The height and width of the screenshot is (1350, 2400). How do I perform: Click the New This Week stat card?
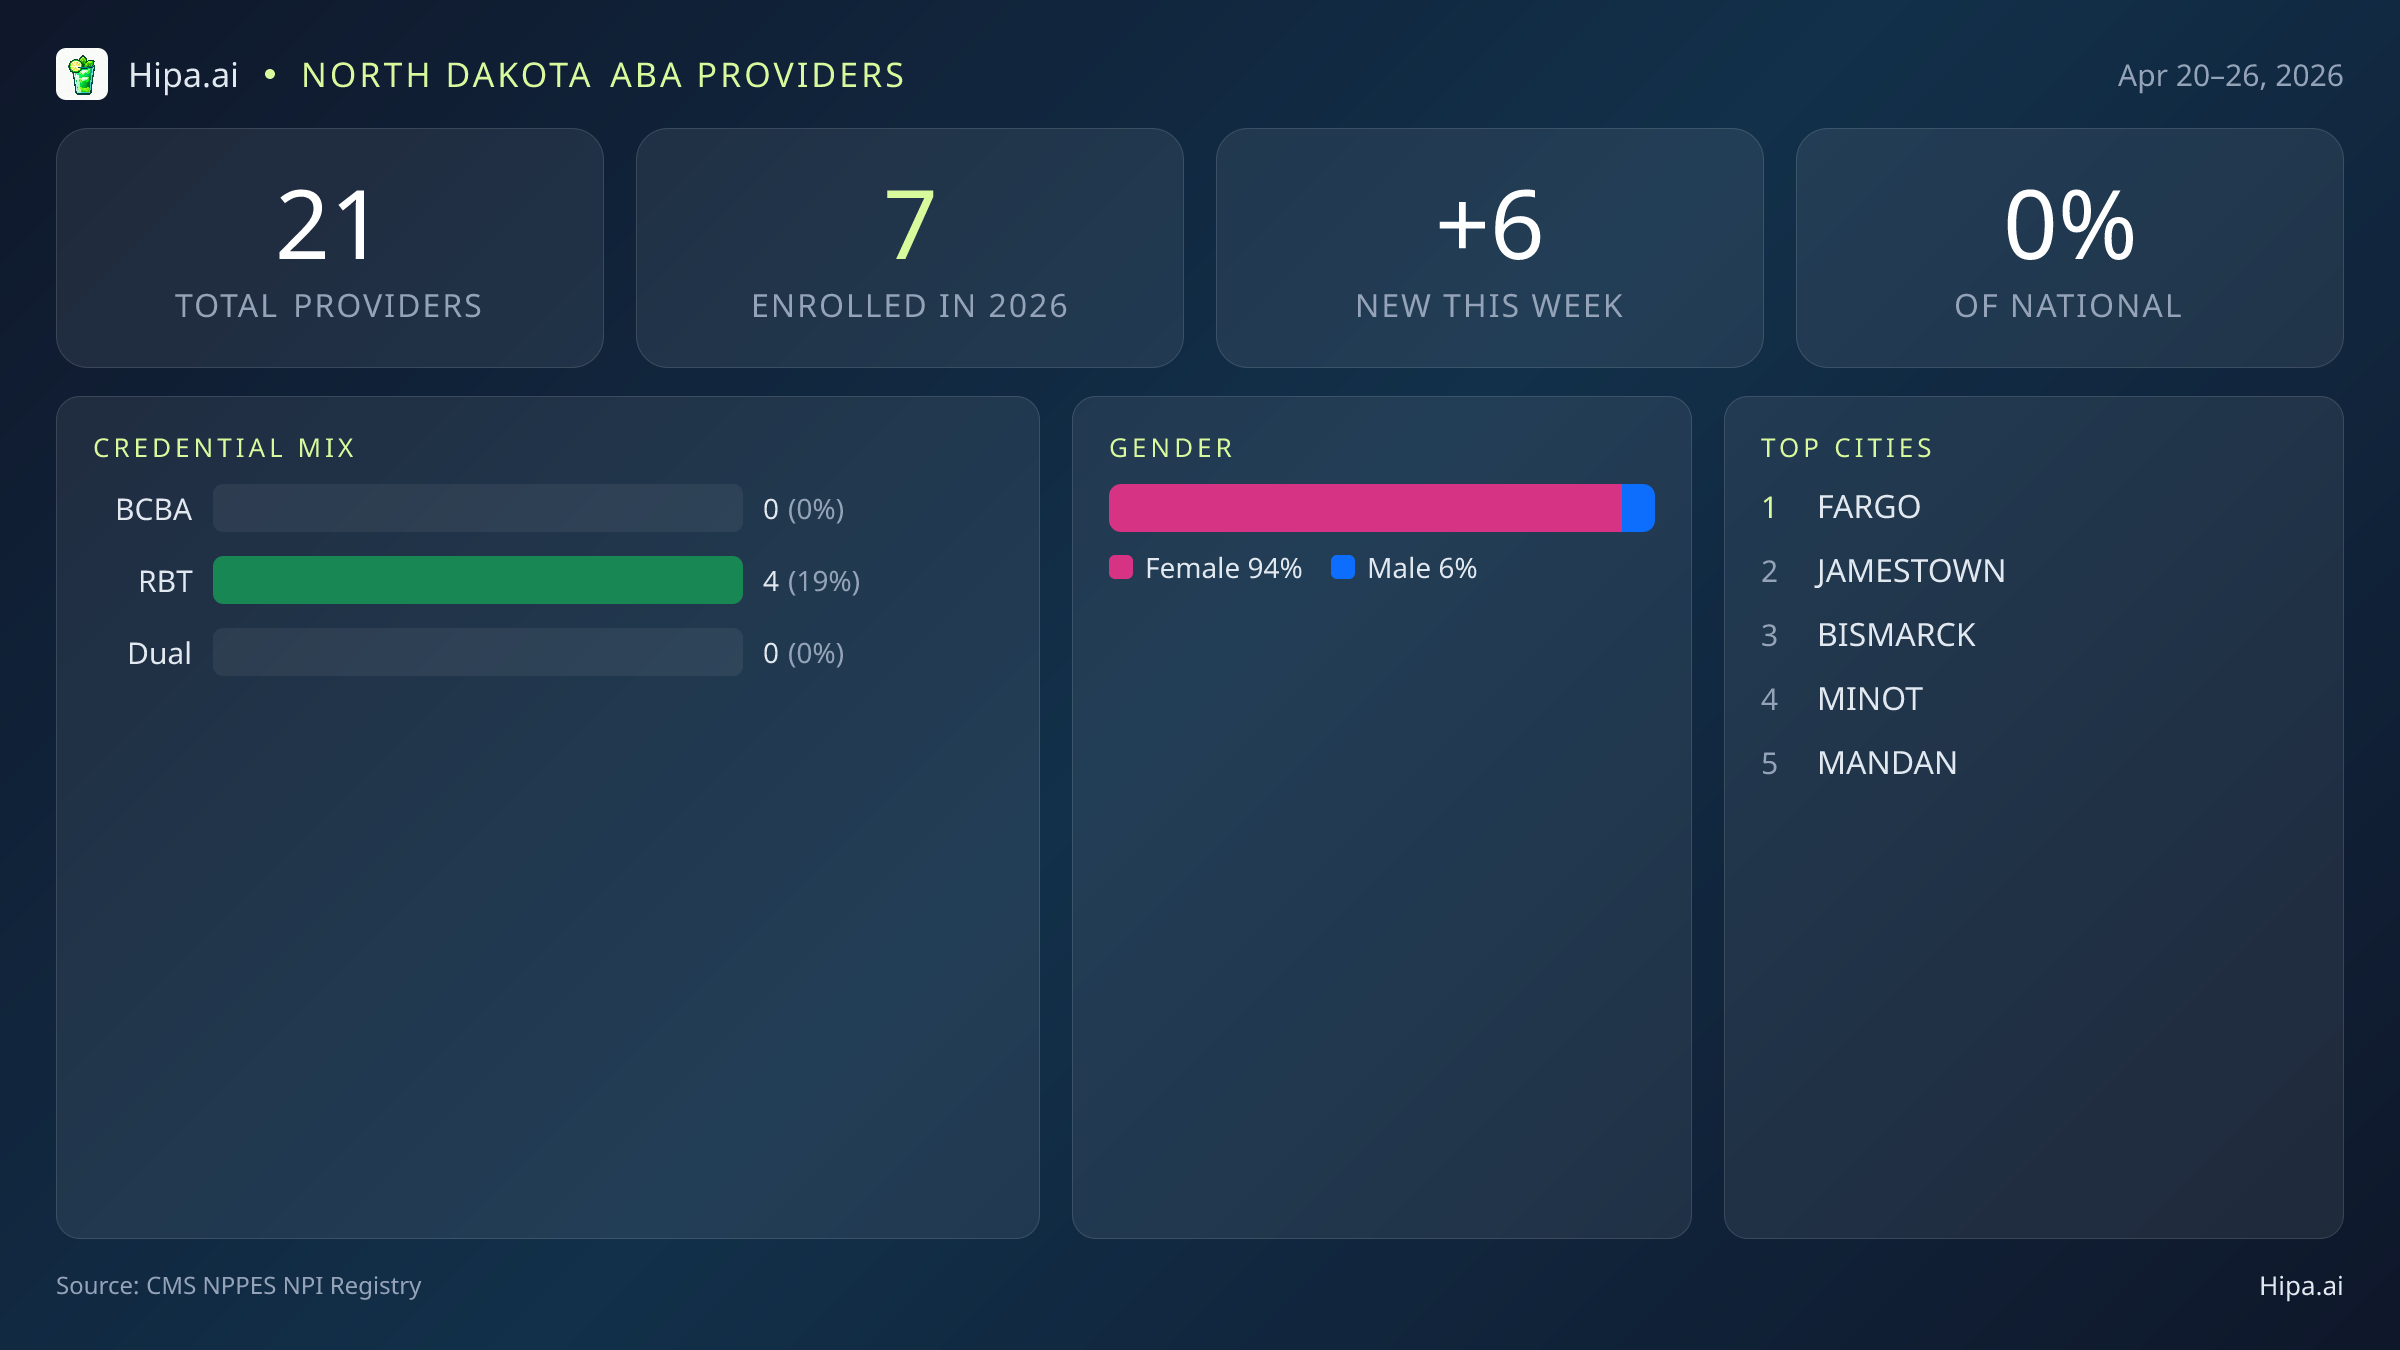(x=1489, y=247)
